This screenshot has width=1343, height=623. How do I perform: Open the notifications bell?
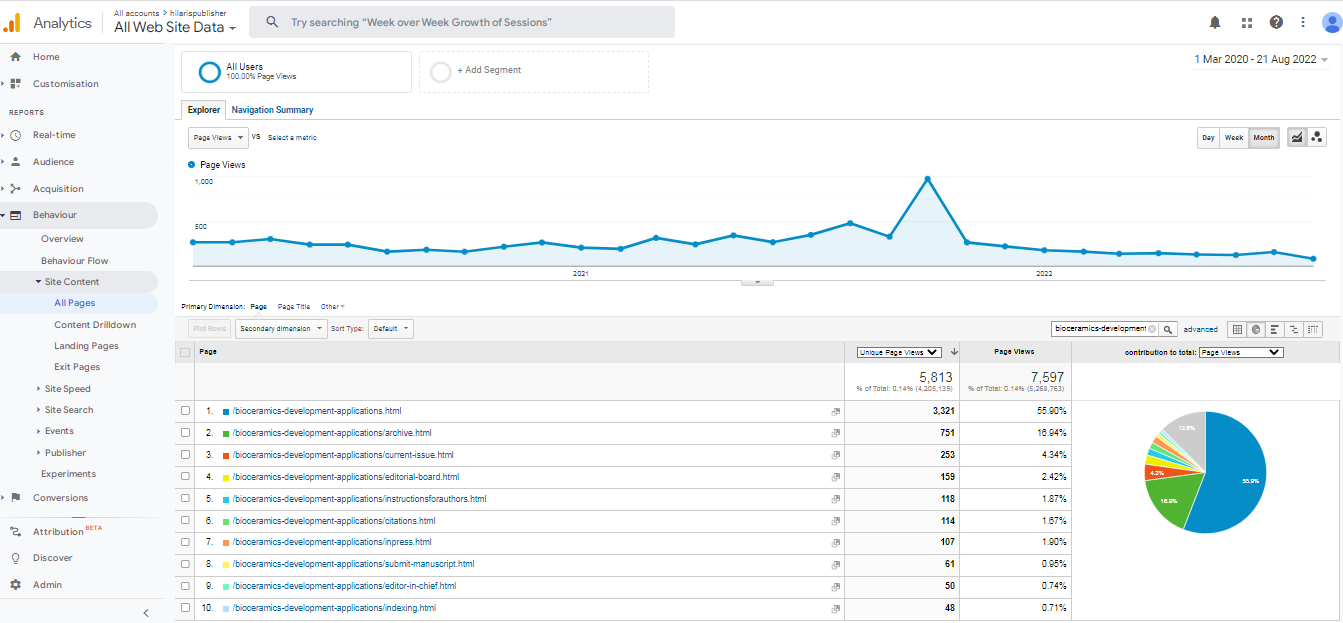[1215, 22]
